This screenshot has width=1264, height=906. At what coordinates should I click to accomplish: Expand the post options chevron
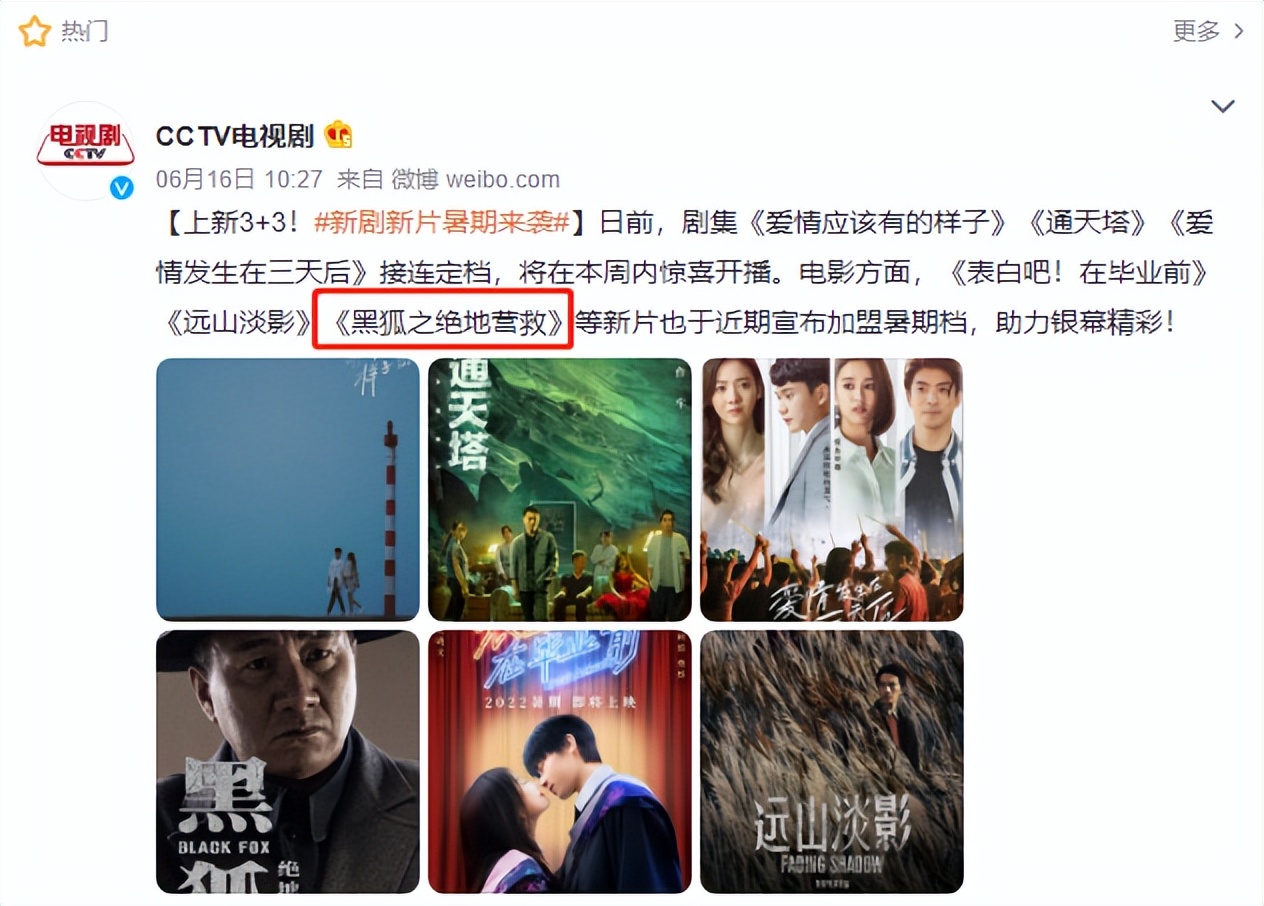coord(1222,106)
